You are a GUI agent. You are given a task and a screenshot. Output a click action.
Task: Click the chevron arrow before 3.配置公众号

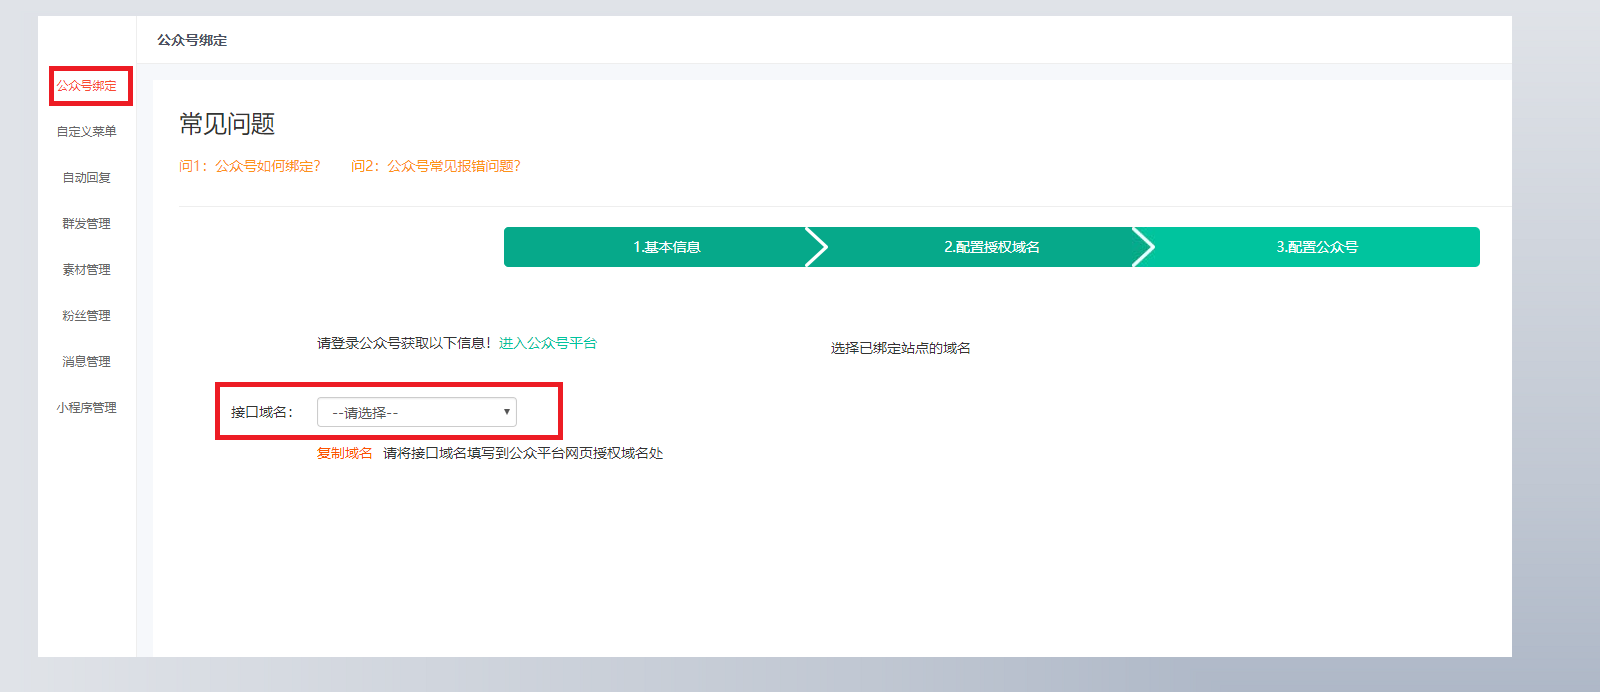coord(1144,247)
